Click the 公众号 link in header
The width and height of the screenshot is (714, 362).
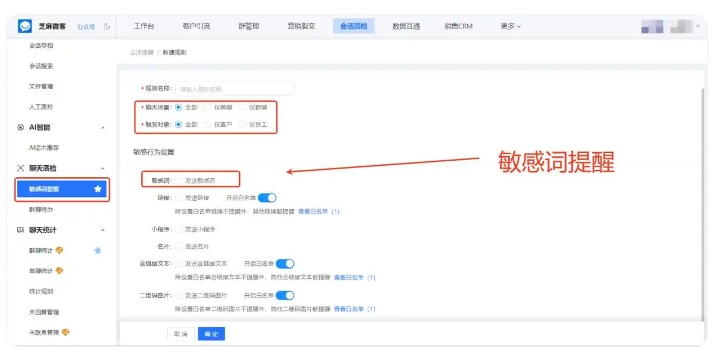click(x=86, y=27)
